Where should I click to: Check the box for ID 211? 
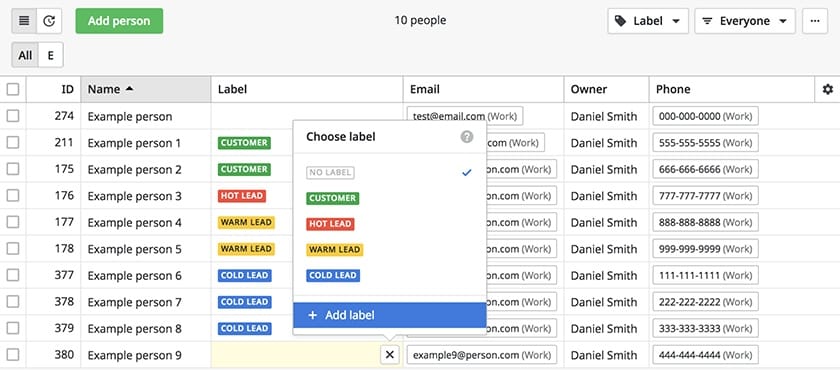click(13, 142)
